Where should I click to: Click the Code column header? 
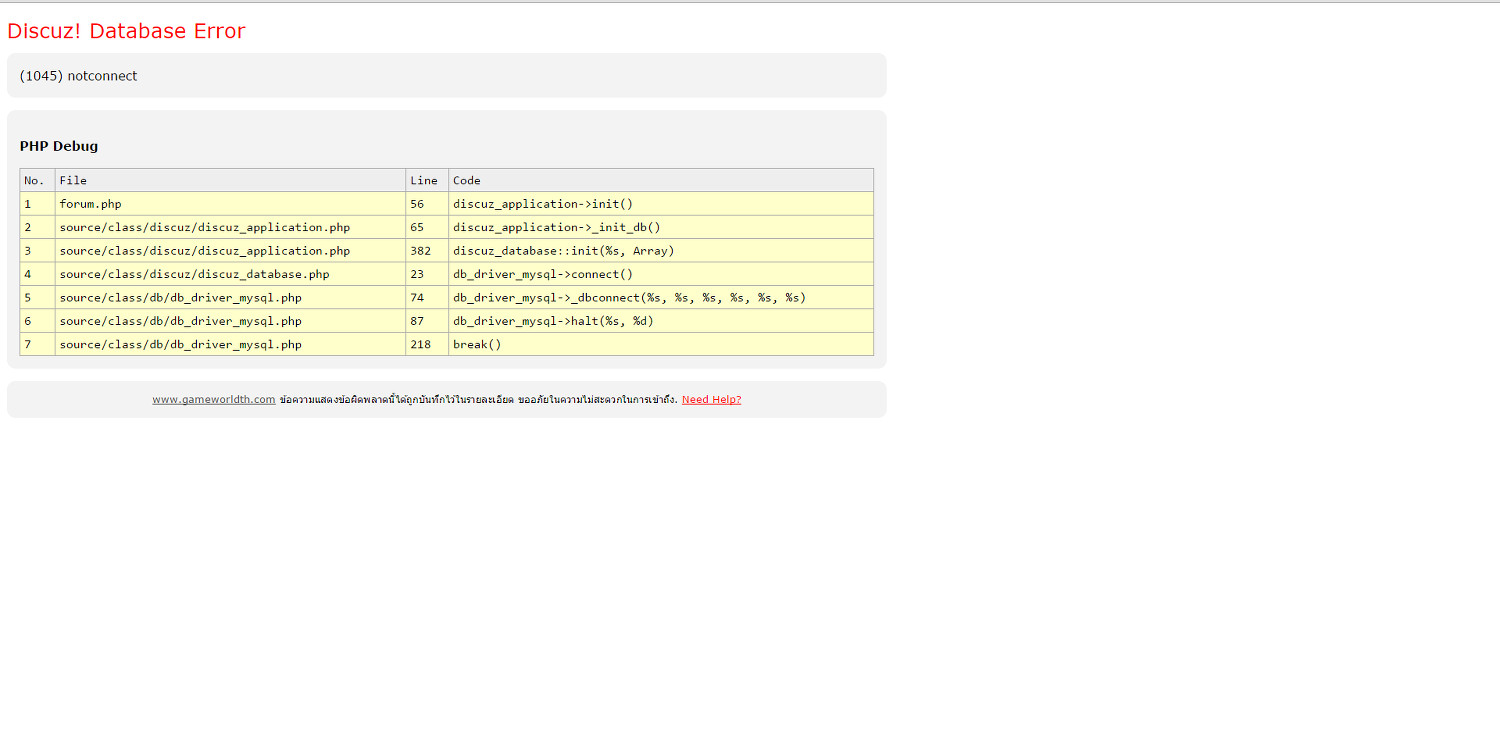pyautogui.click(x=661, y=180)
